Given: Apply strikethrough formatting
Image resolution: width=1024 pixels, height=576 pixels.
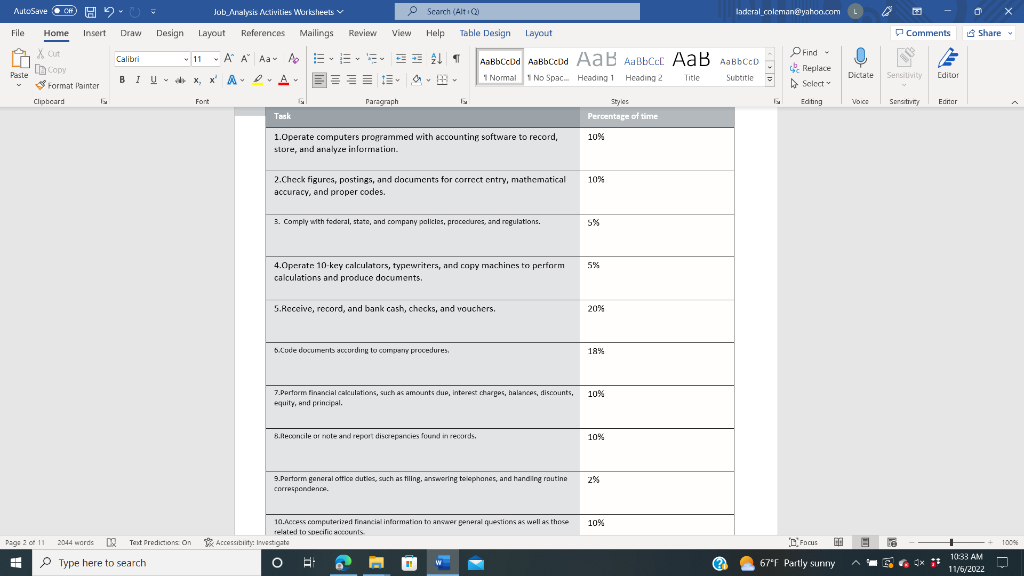Looking at the screenshot, I should pyautogui.click(x=180, y=79).
